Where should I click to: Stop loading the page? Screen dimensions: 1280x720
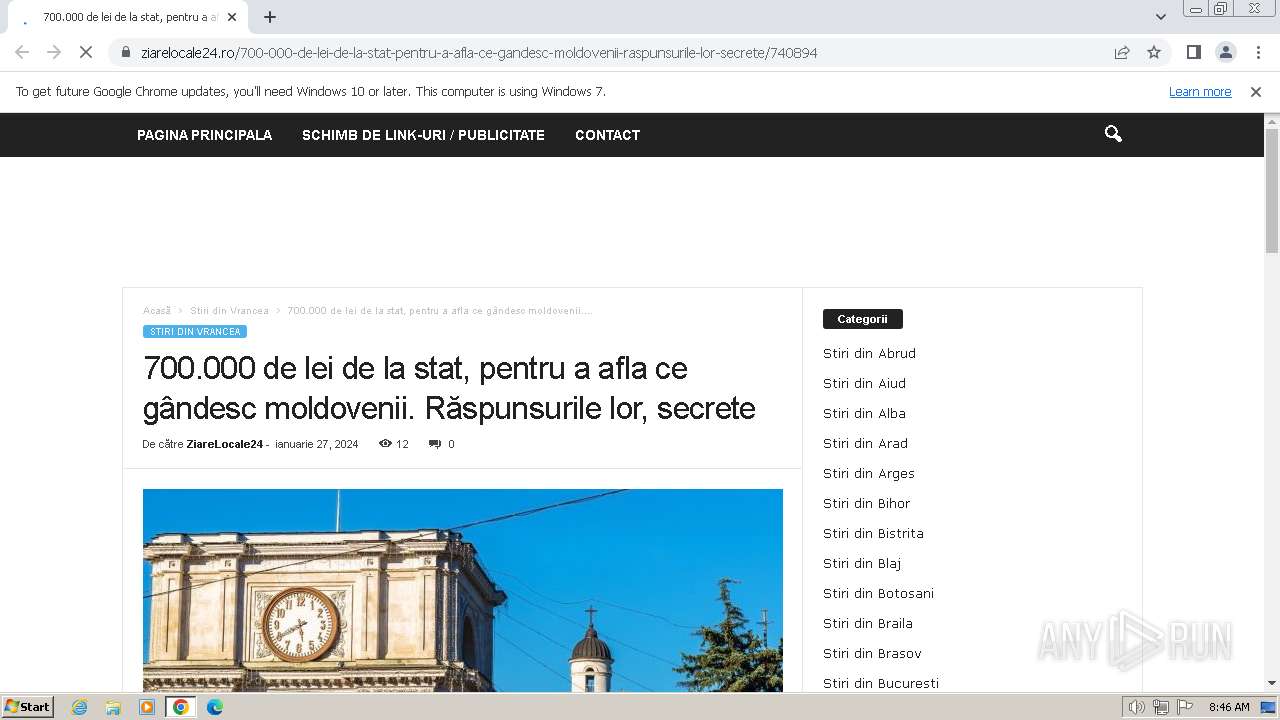pyautogui.click(x=86, y=52)
